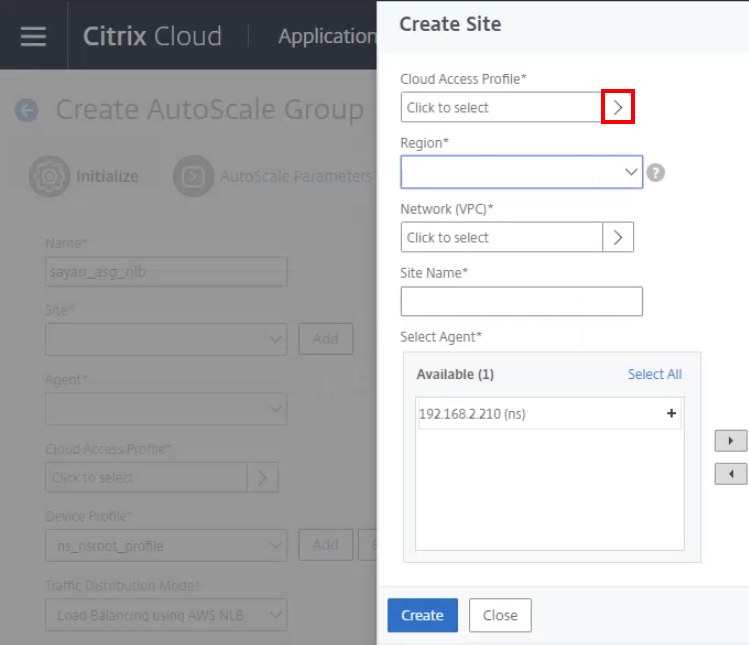Viewport: 749px width, 645px height.
Task: Select the AutoScale Parameters step icon
Action: click(193, 176)
